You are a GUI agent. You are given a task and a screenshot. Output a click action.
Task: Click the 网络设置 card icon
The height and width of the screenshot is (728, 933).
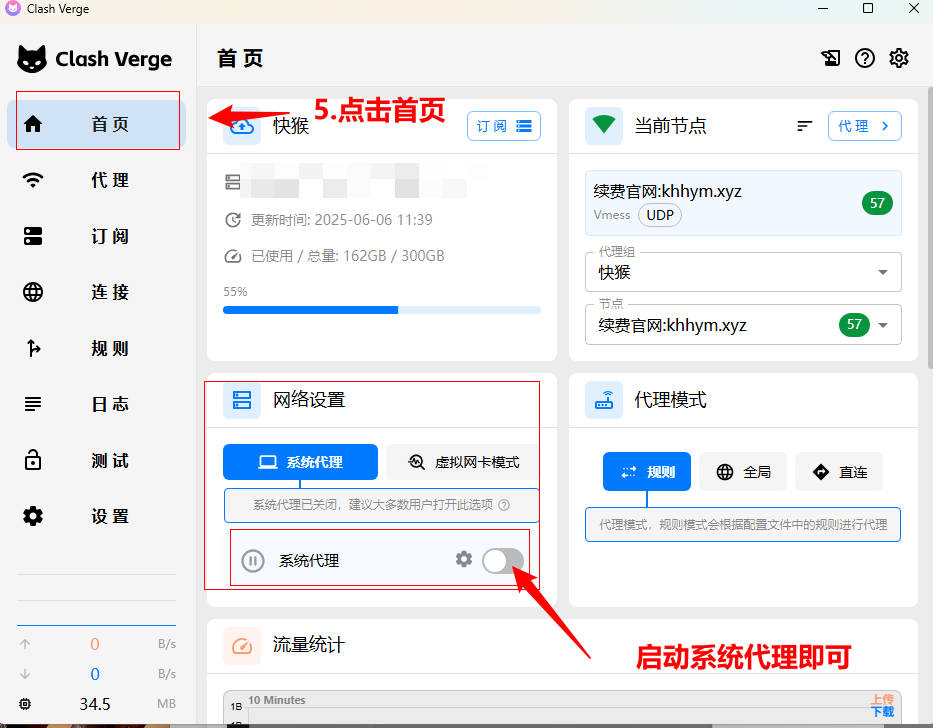242,400
